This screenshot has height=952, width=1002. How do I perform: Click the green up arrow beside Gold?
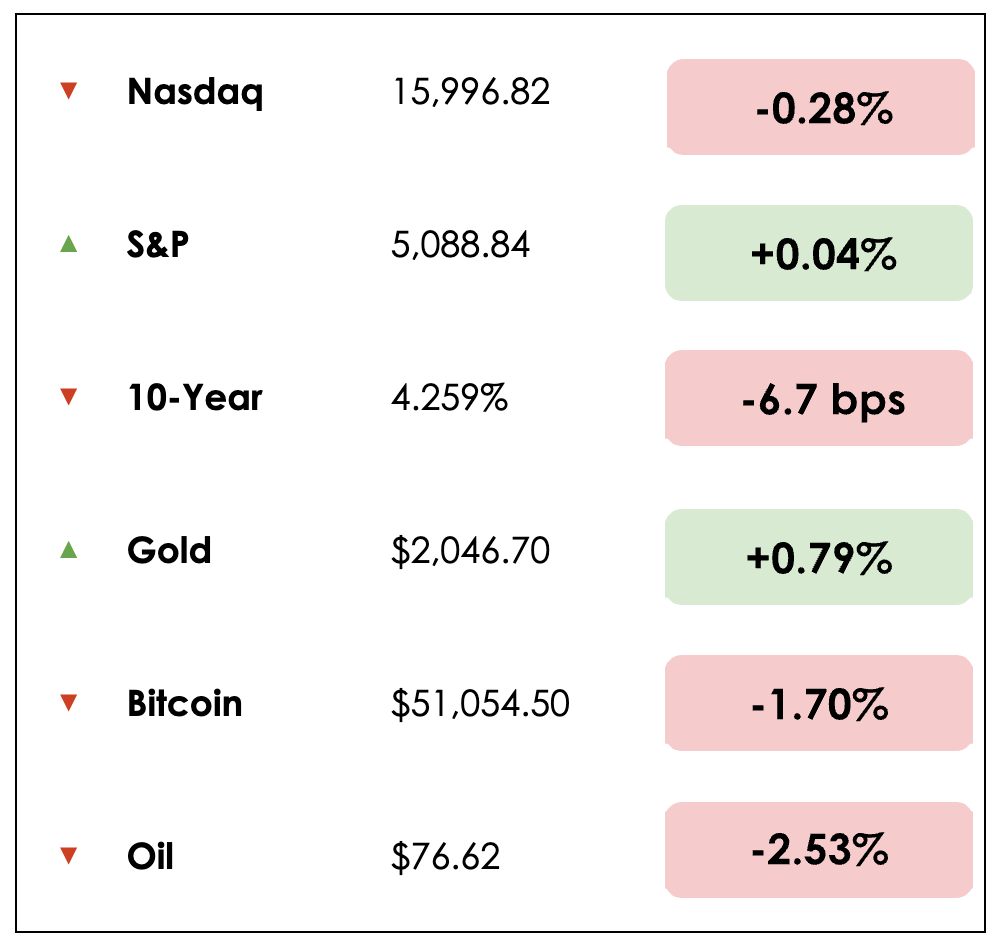(x=69, y=549)
